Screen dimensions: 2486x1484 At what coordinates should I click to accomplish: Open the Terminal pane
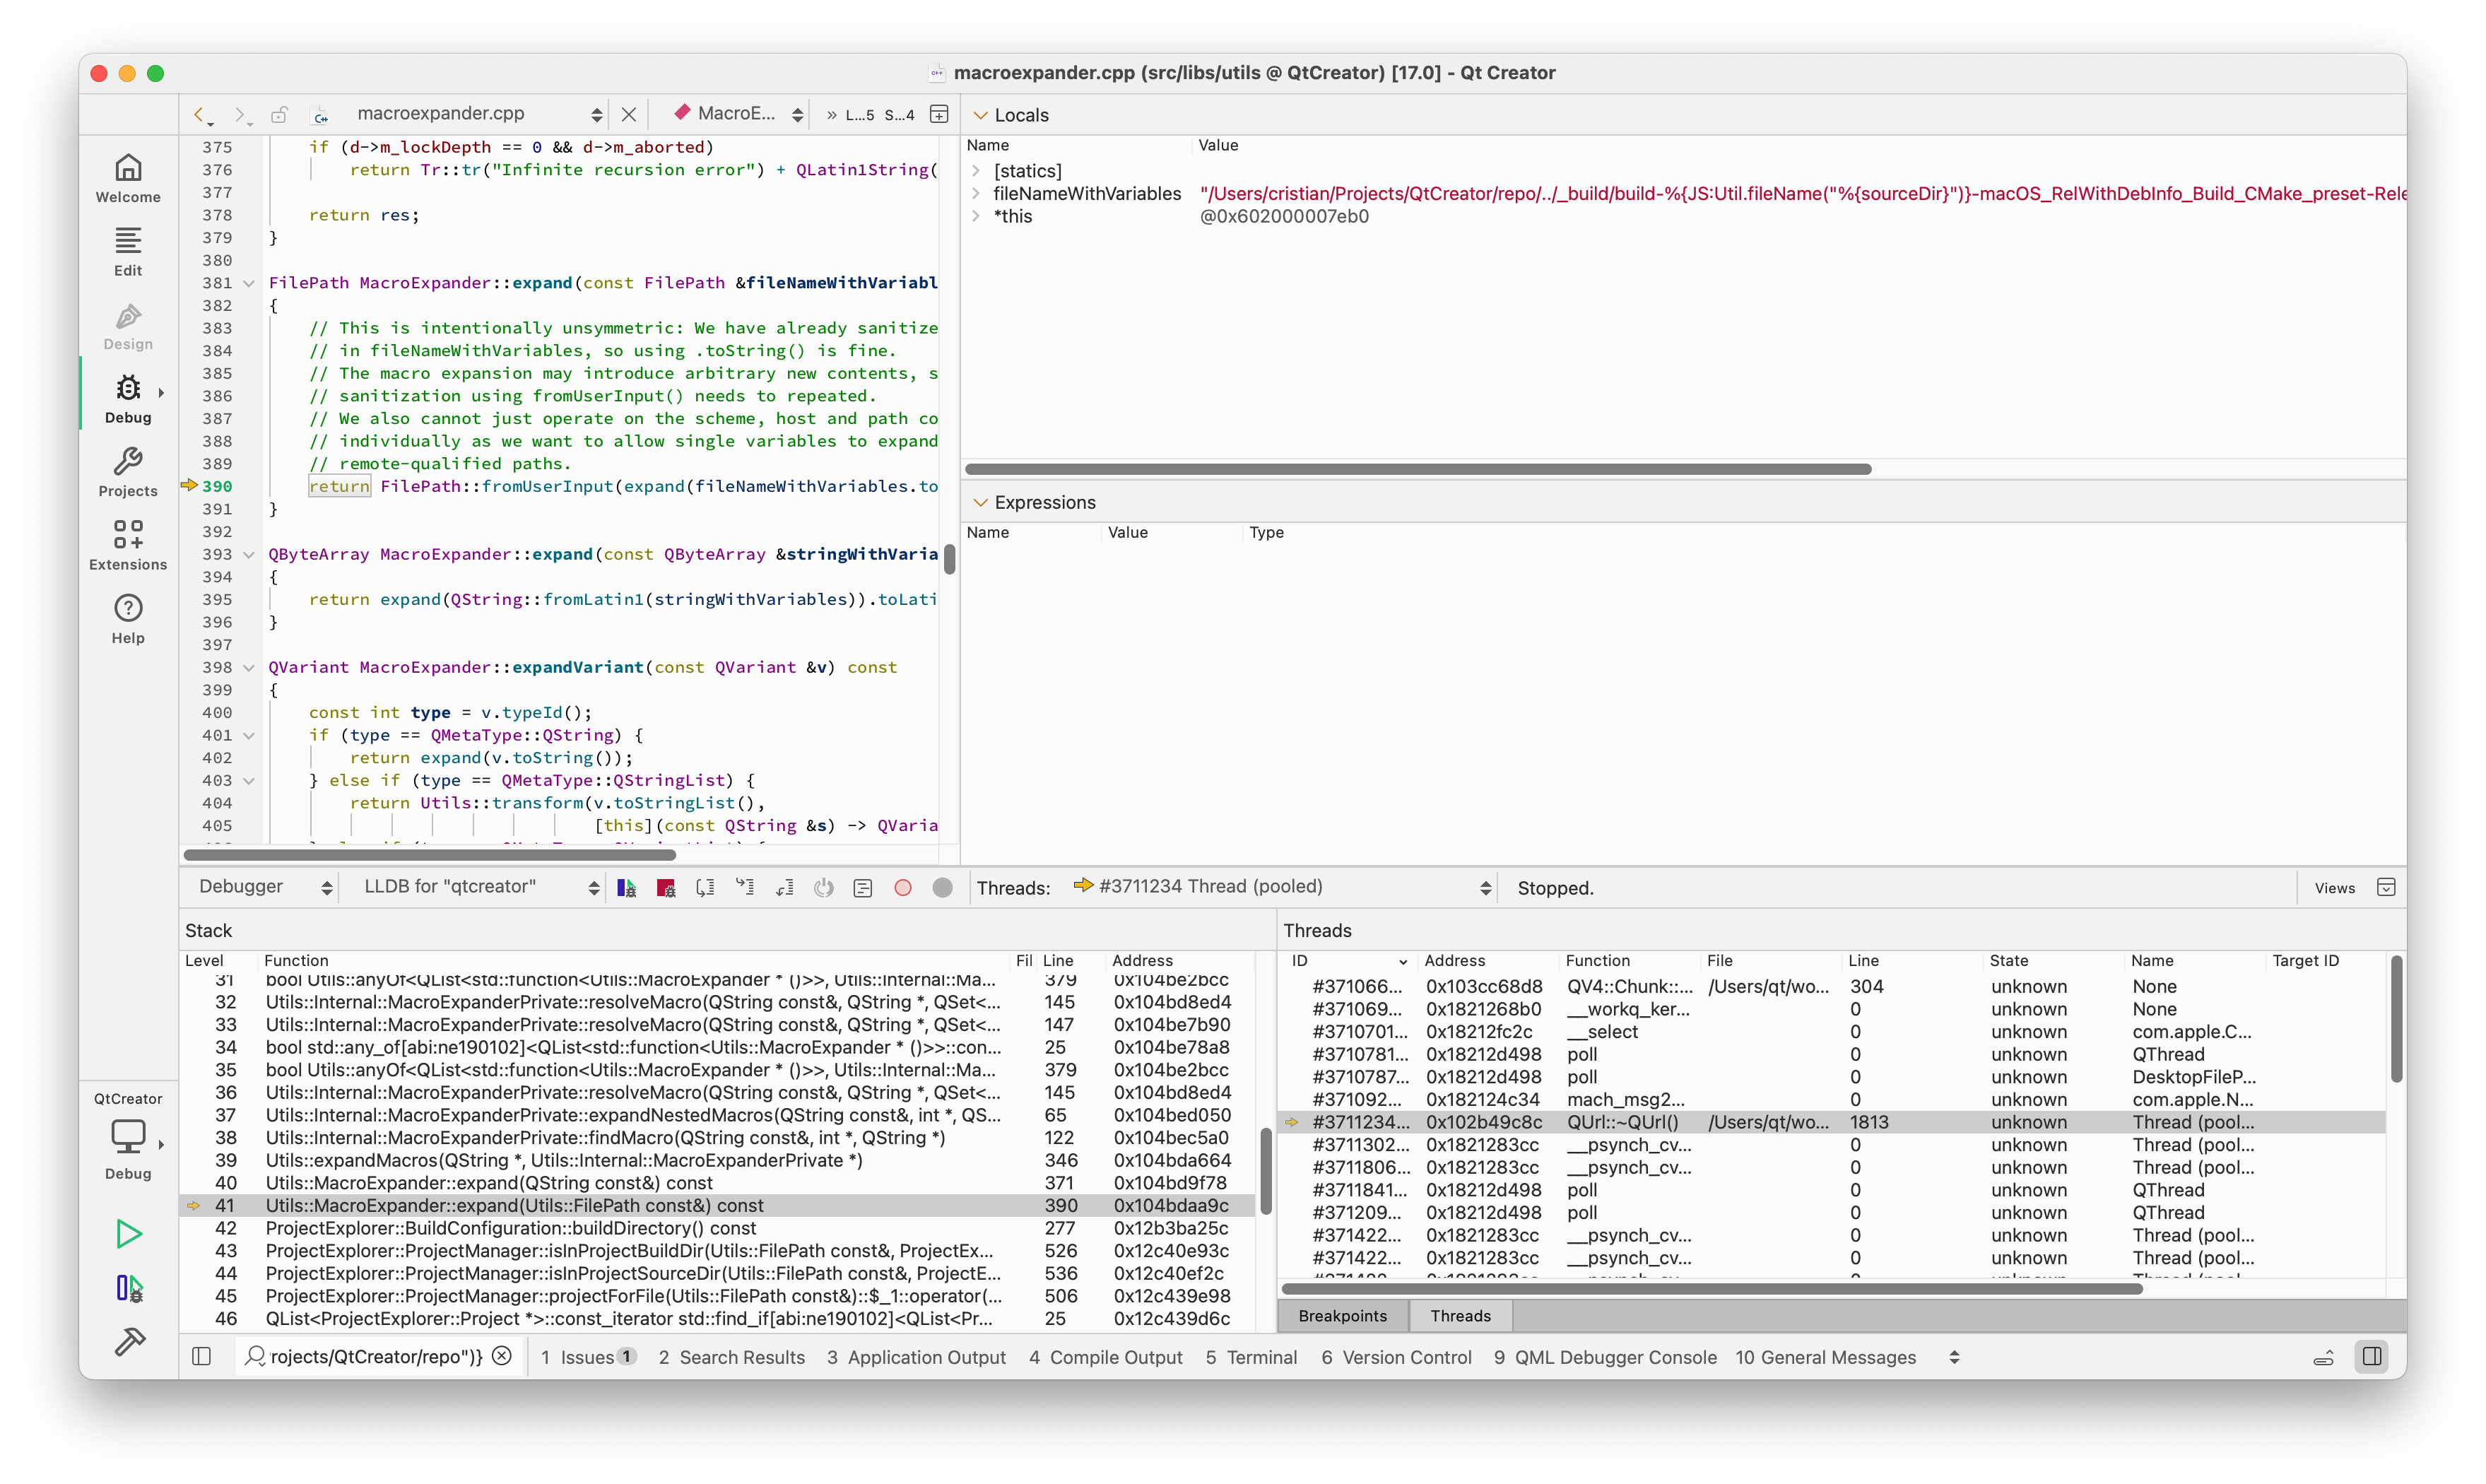click(x=1251, y=1358)
